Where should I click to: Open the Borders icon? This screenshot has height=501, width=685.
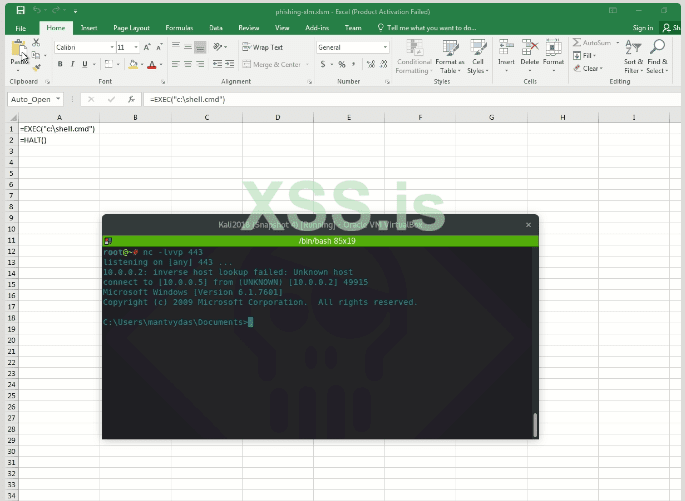[108, 64]
